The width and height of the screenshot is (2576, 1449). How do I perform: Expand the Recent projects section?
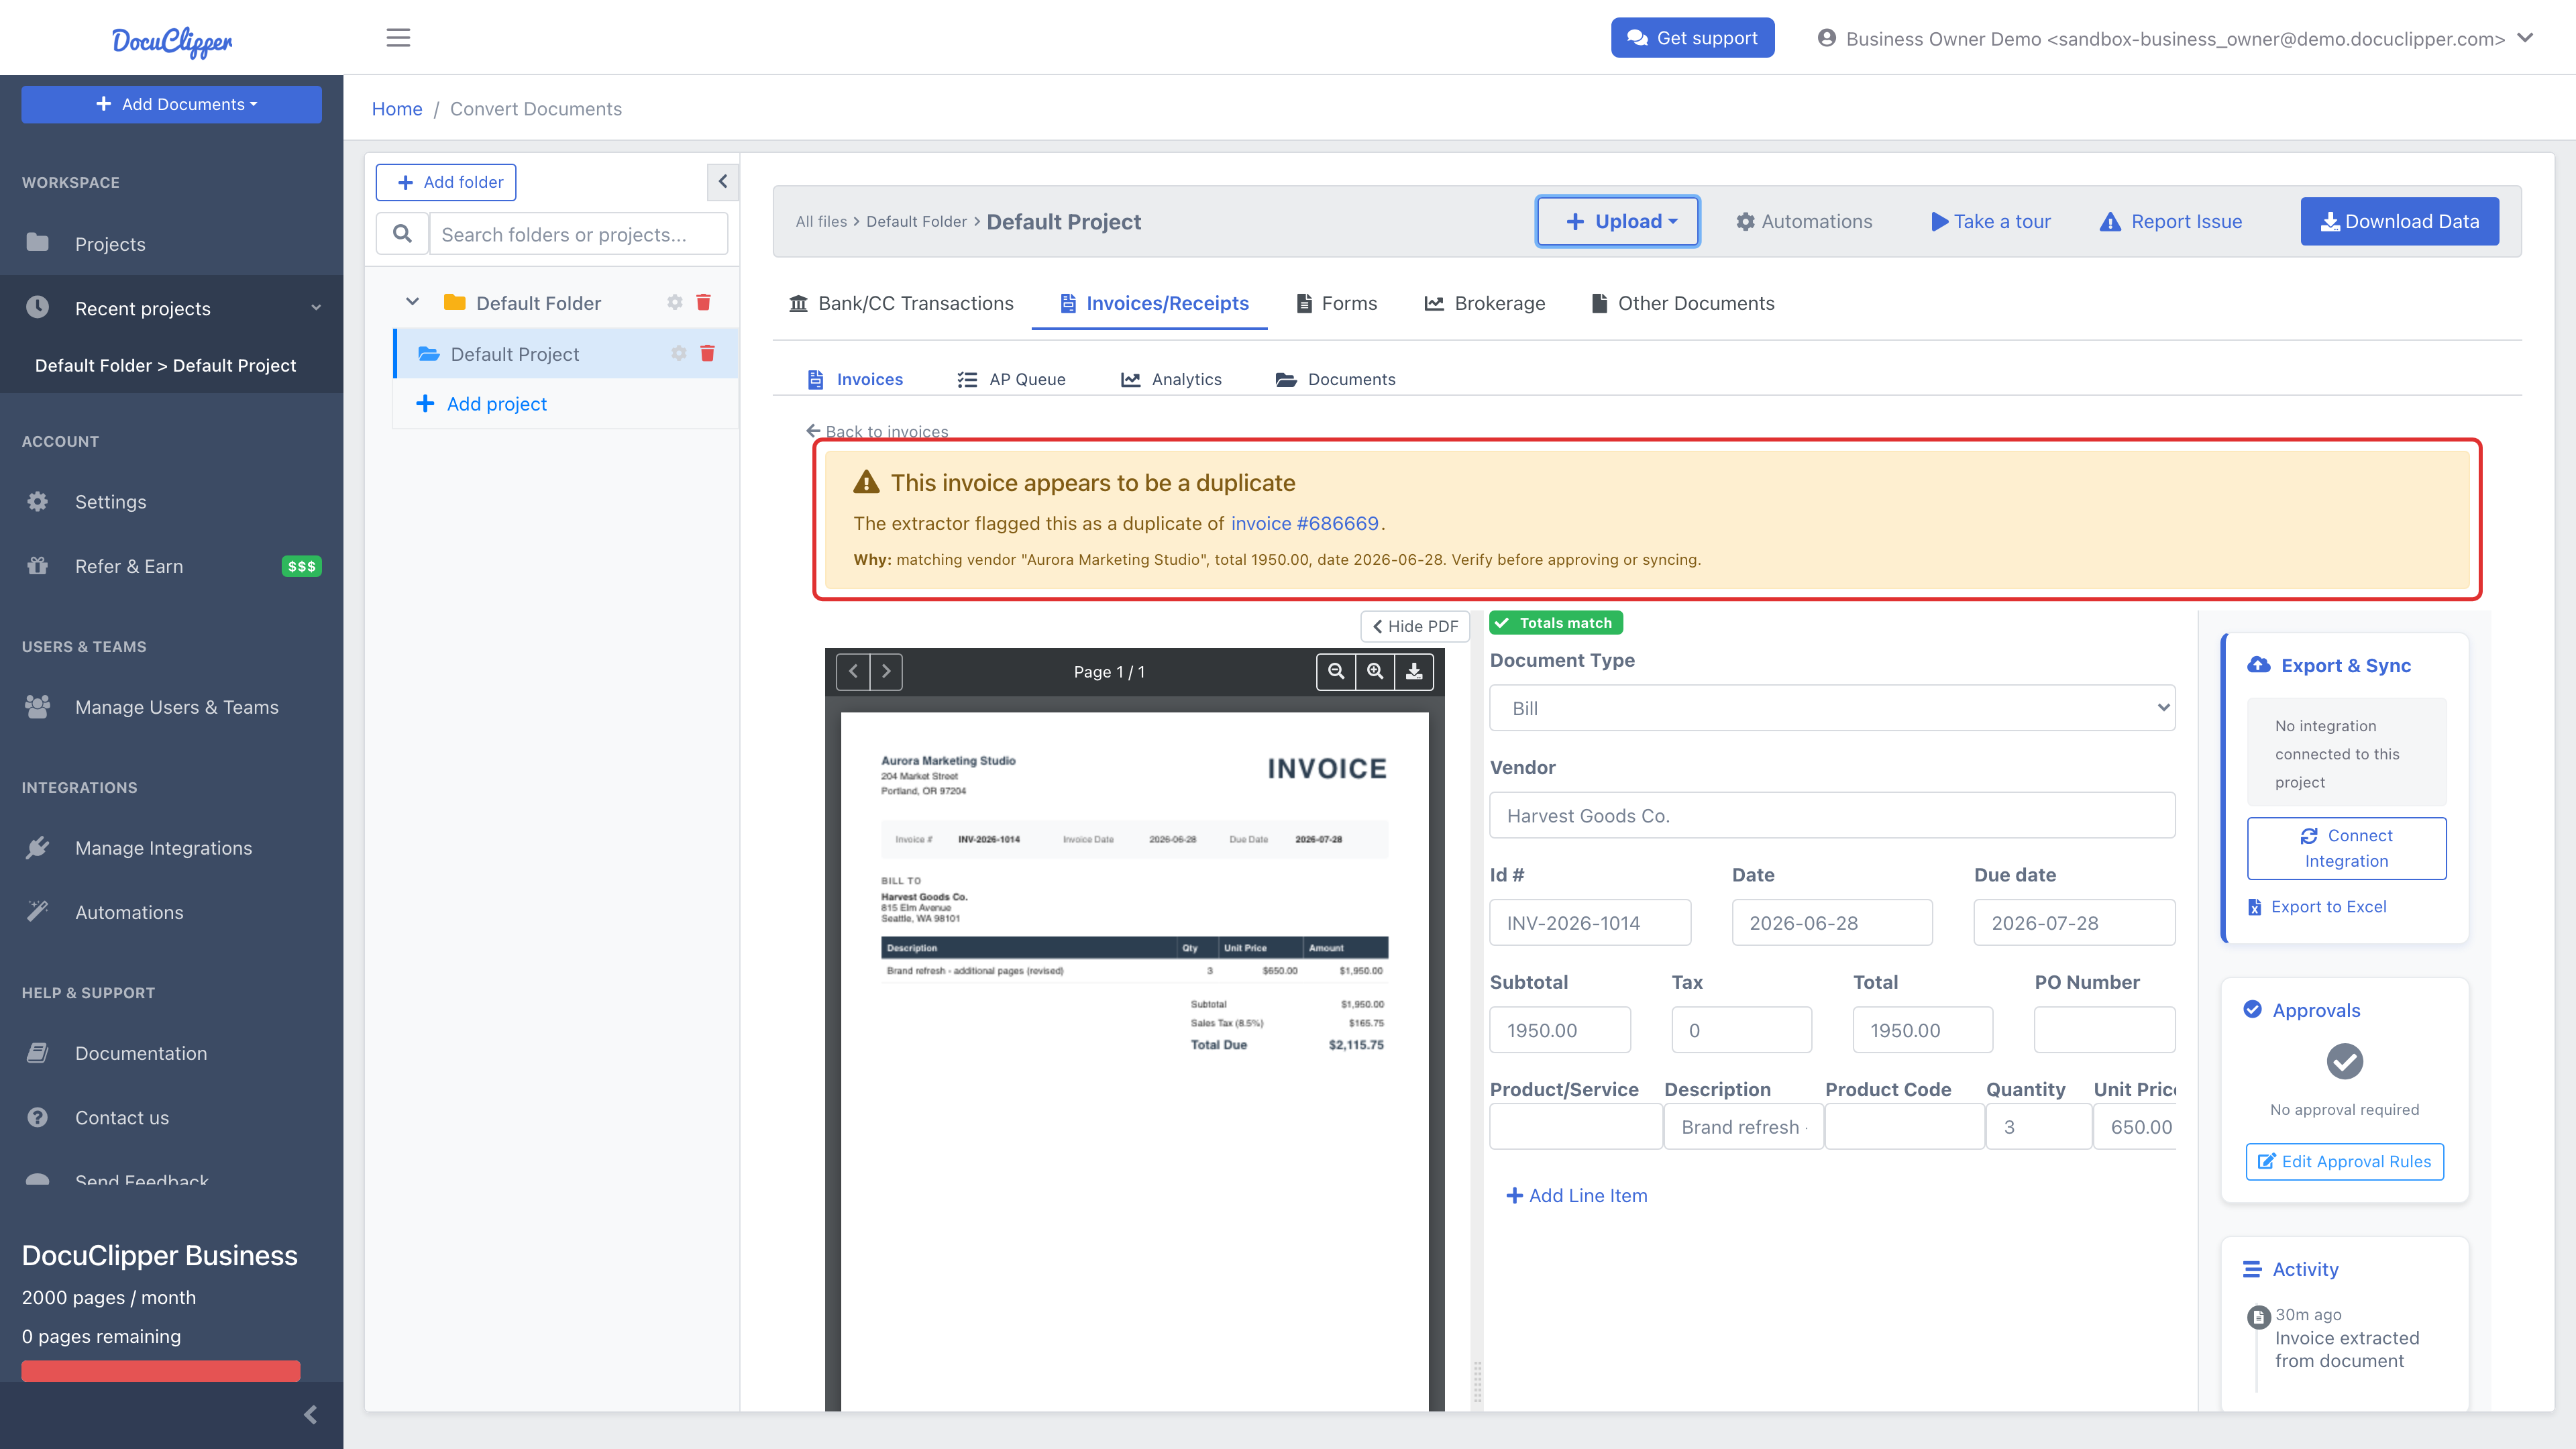pyautogui.click(x=172, y=308)
